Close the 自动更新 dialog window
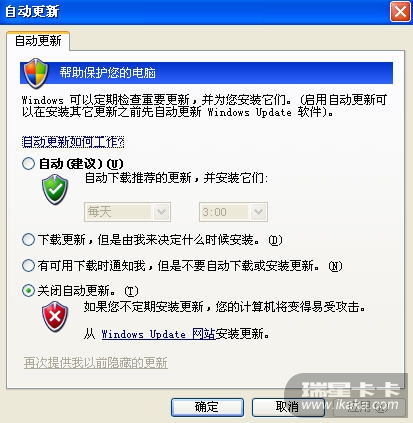The height and width of the screenshot is (423, 413). pos(400,12)
